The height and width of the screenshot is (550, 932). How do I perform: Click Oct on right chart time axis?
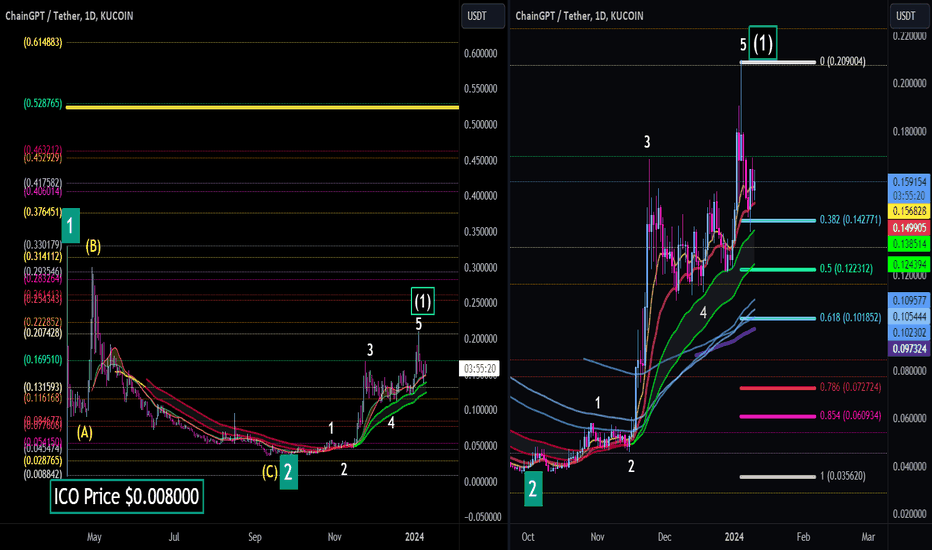tap(528, 537)
